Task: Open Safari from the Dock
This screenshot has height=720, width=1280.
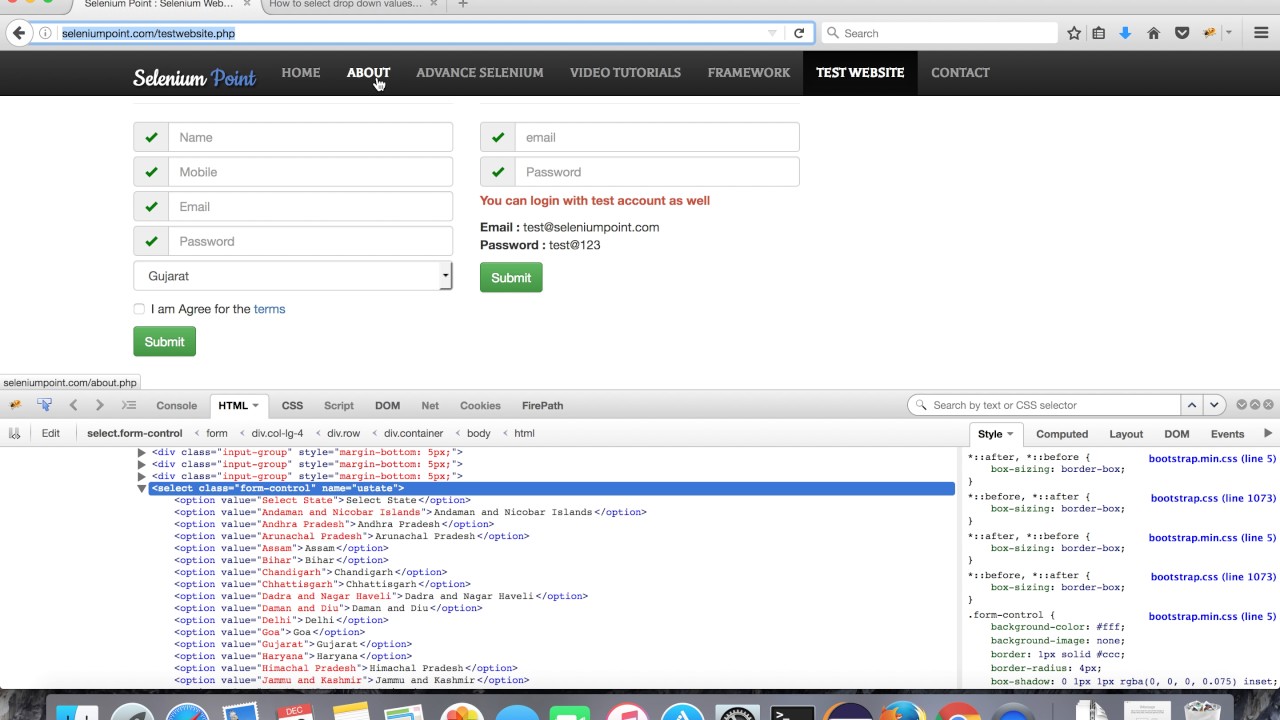Action: [186, 712]
